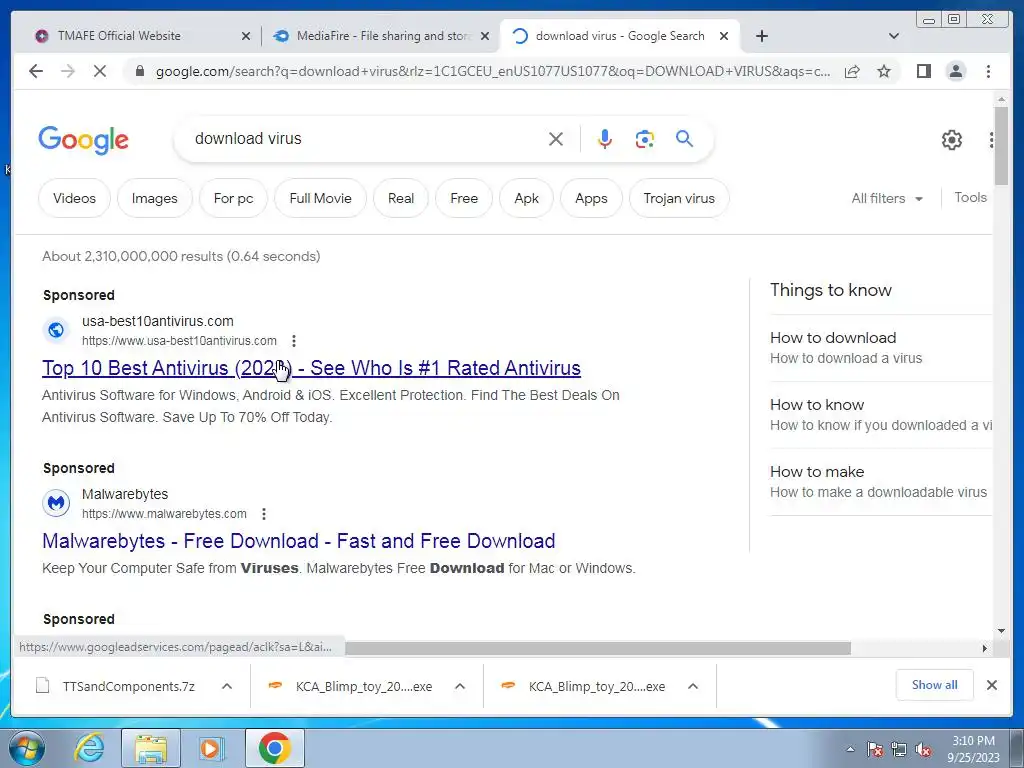Bookmark this page with the star

coord(884,71)
